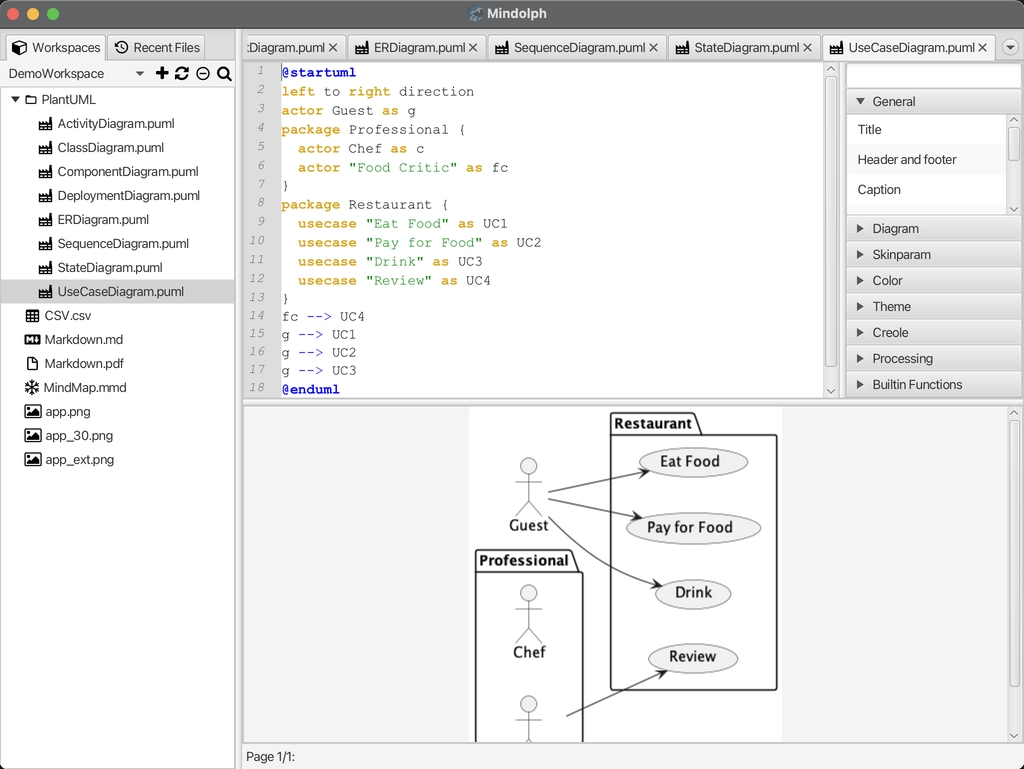The width and height of the screenshot is (1024, 769).
Task: Click the search magnifier icon in workspace toolbar
Action: [x=224, y=74]
